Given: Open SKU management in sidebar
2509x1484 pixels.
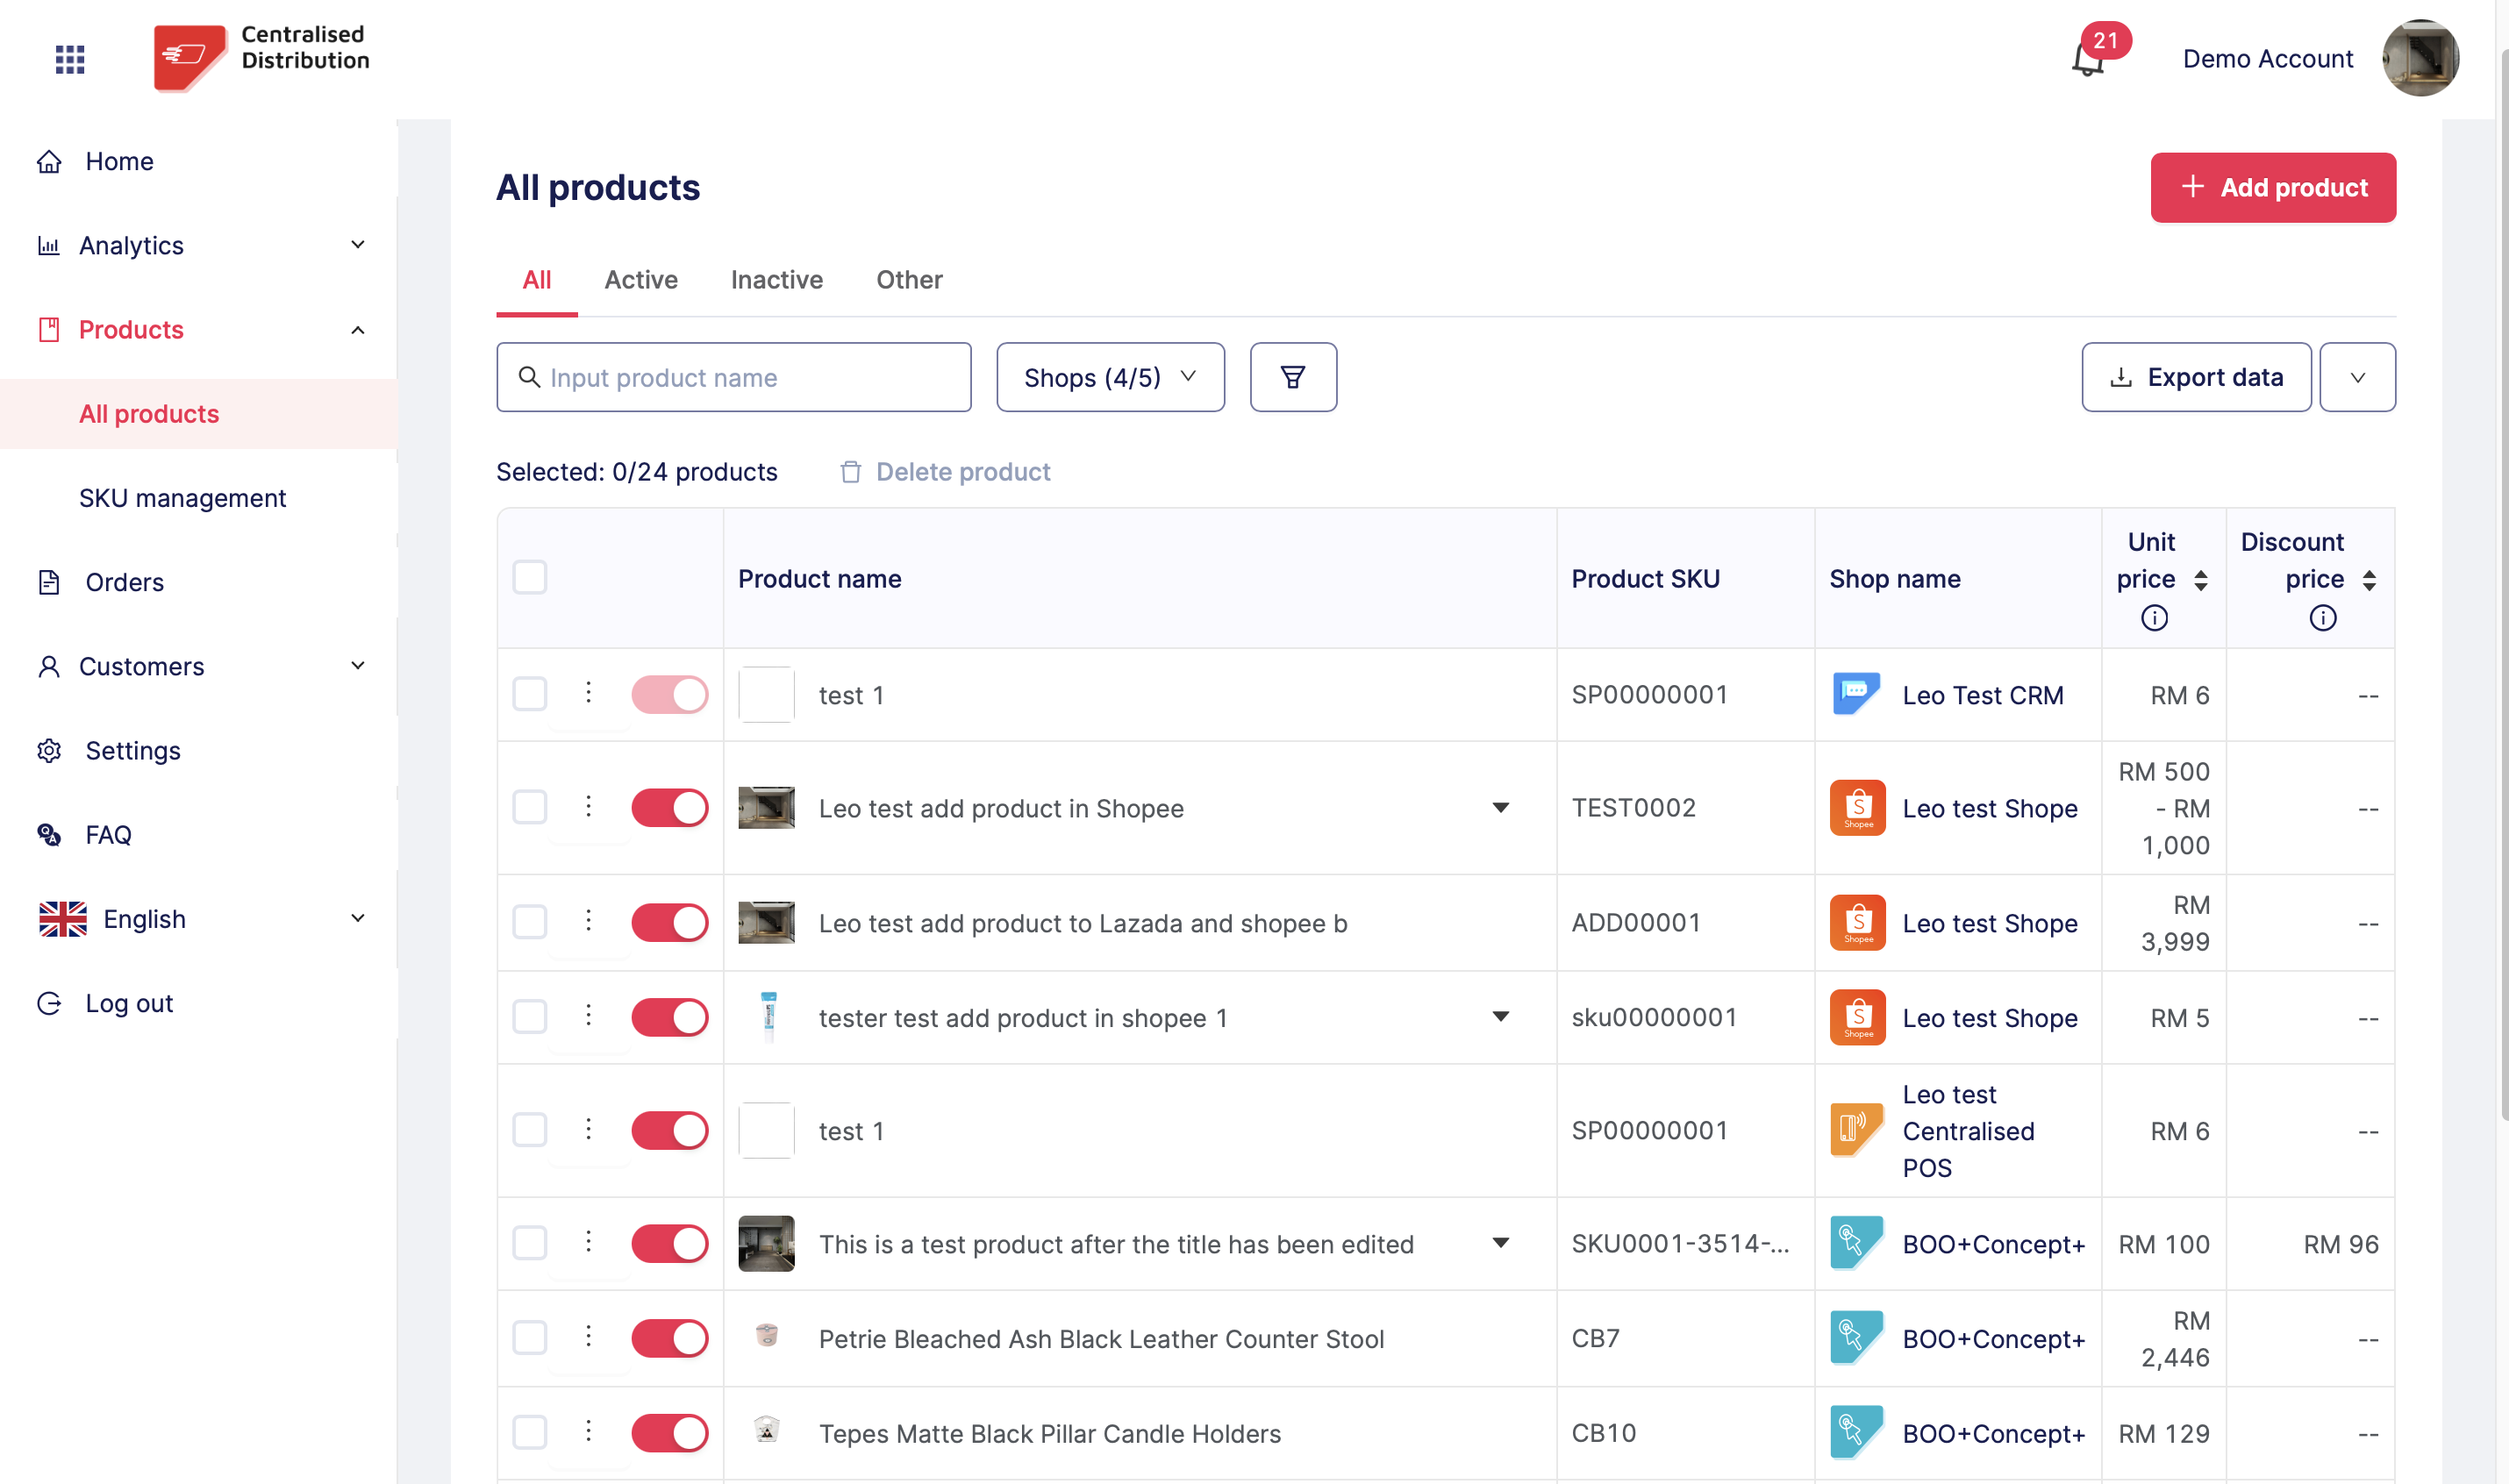Looking at the screenshot, I should (x=182, y=498).
